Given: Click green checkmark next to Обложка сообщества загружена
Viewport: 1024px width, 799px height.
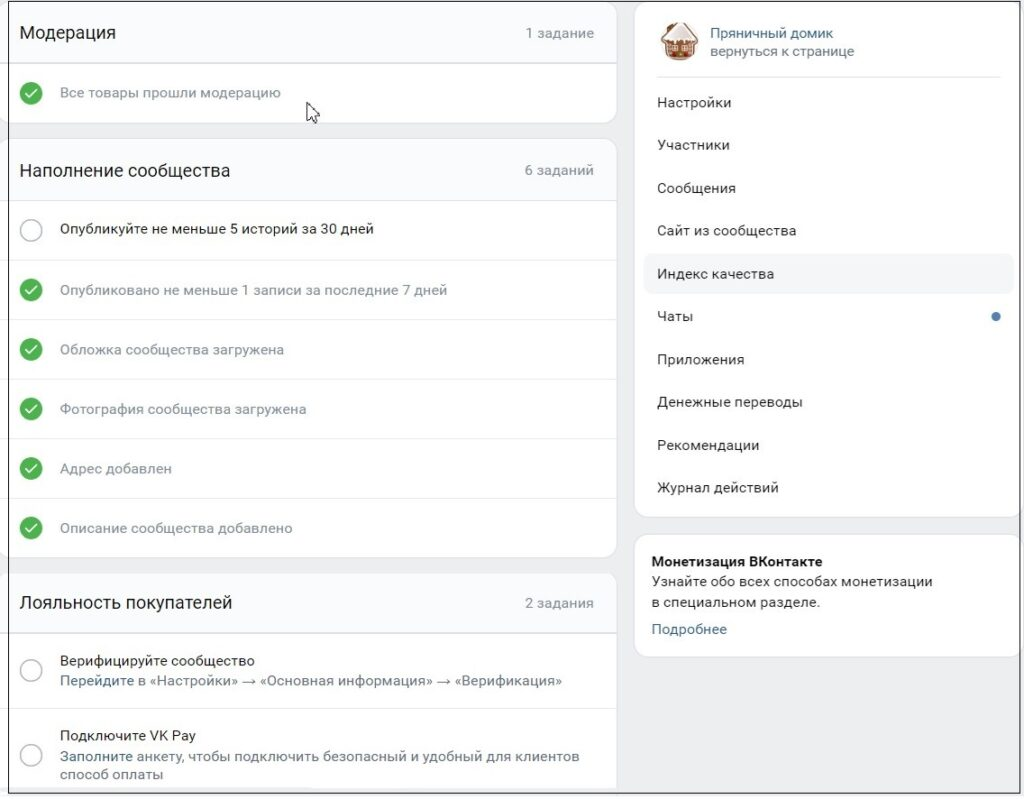Looking at the screenshot, I should click(x=31, y=350).
